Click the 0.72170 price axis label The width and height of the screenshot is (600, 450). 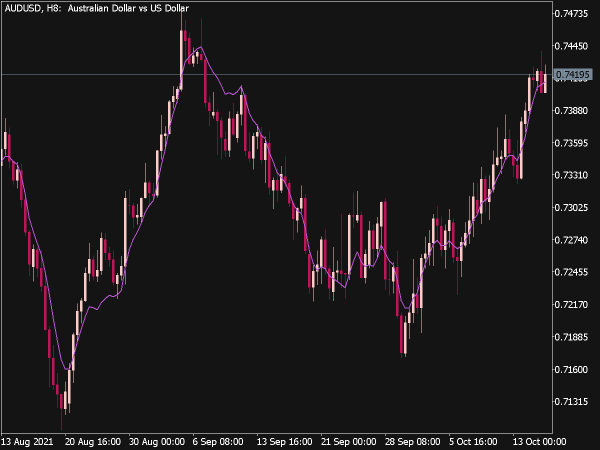coord(571,305)
